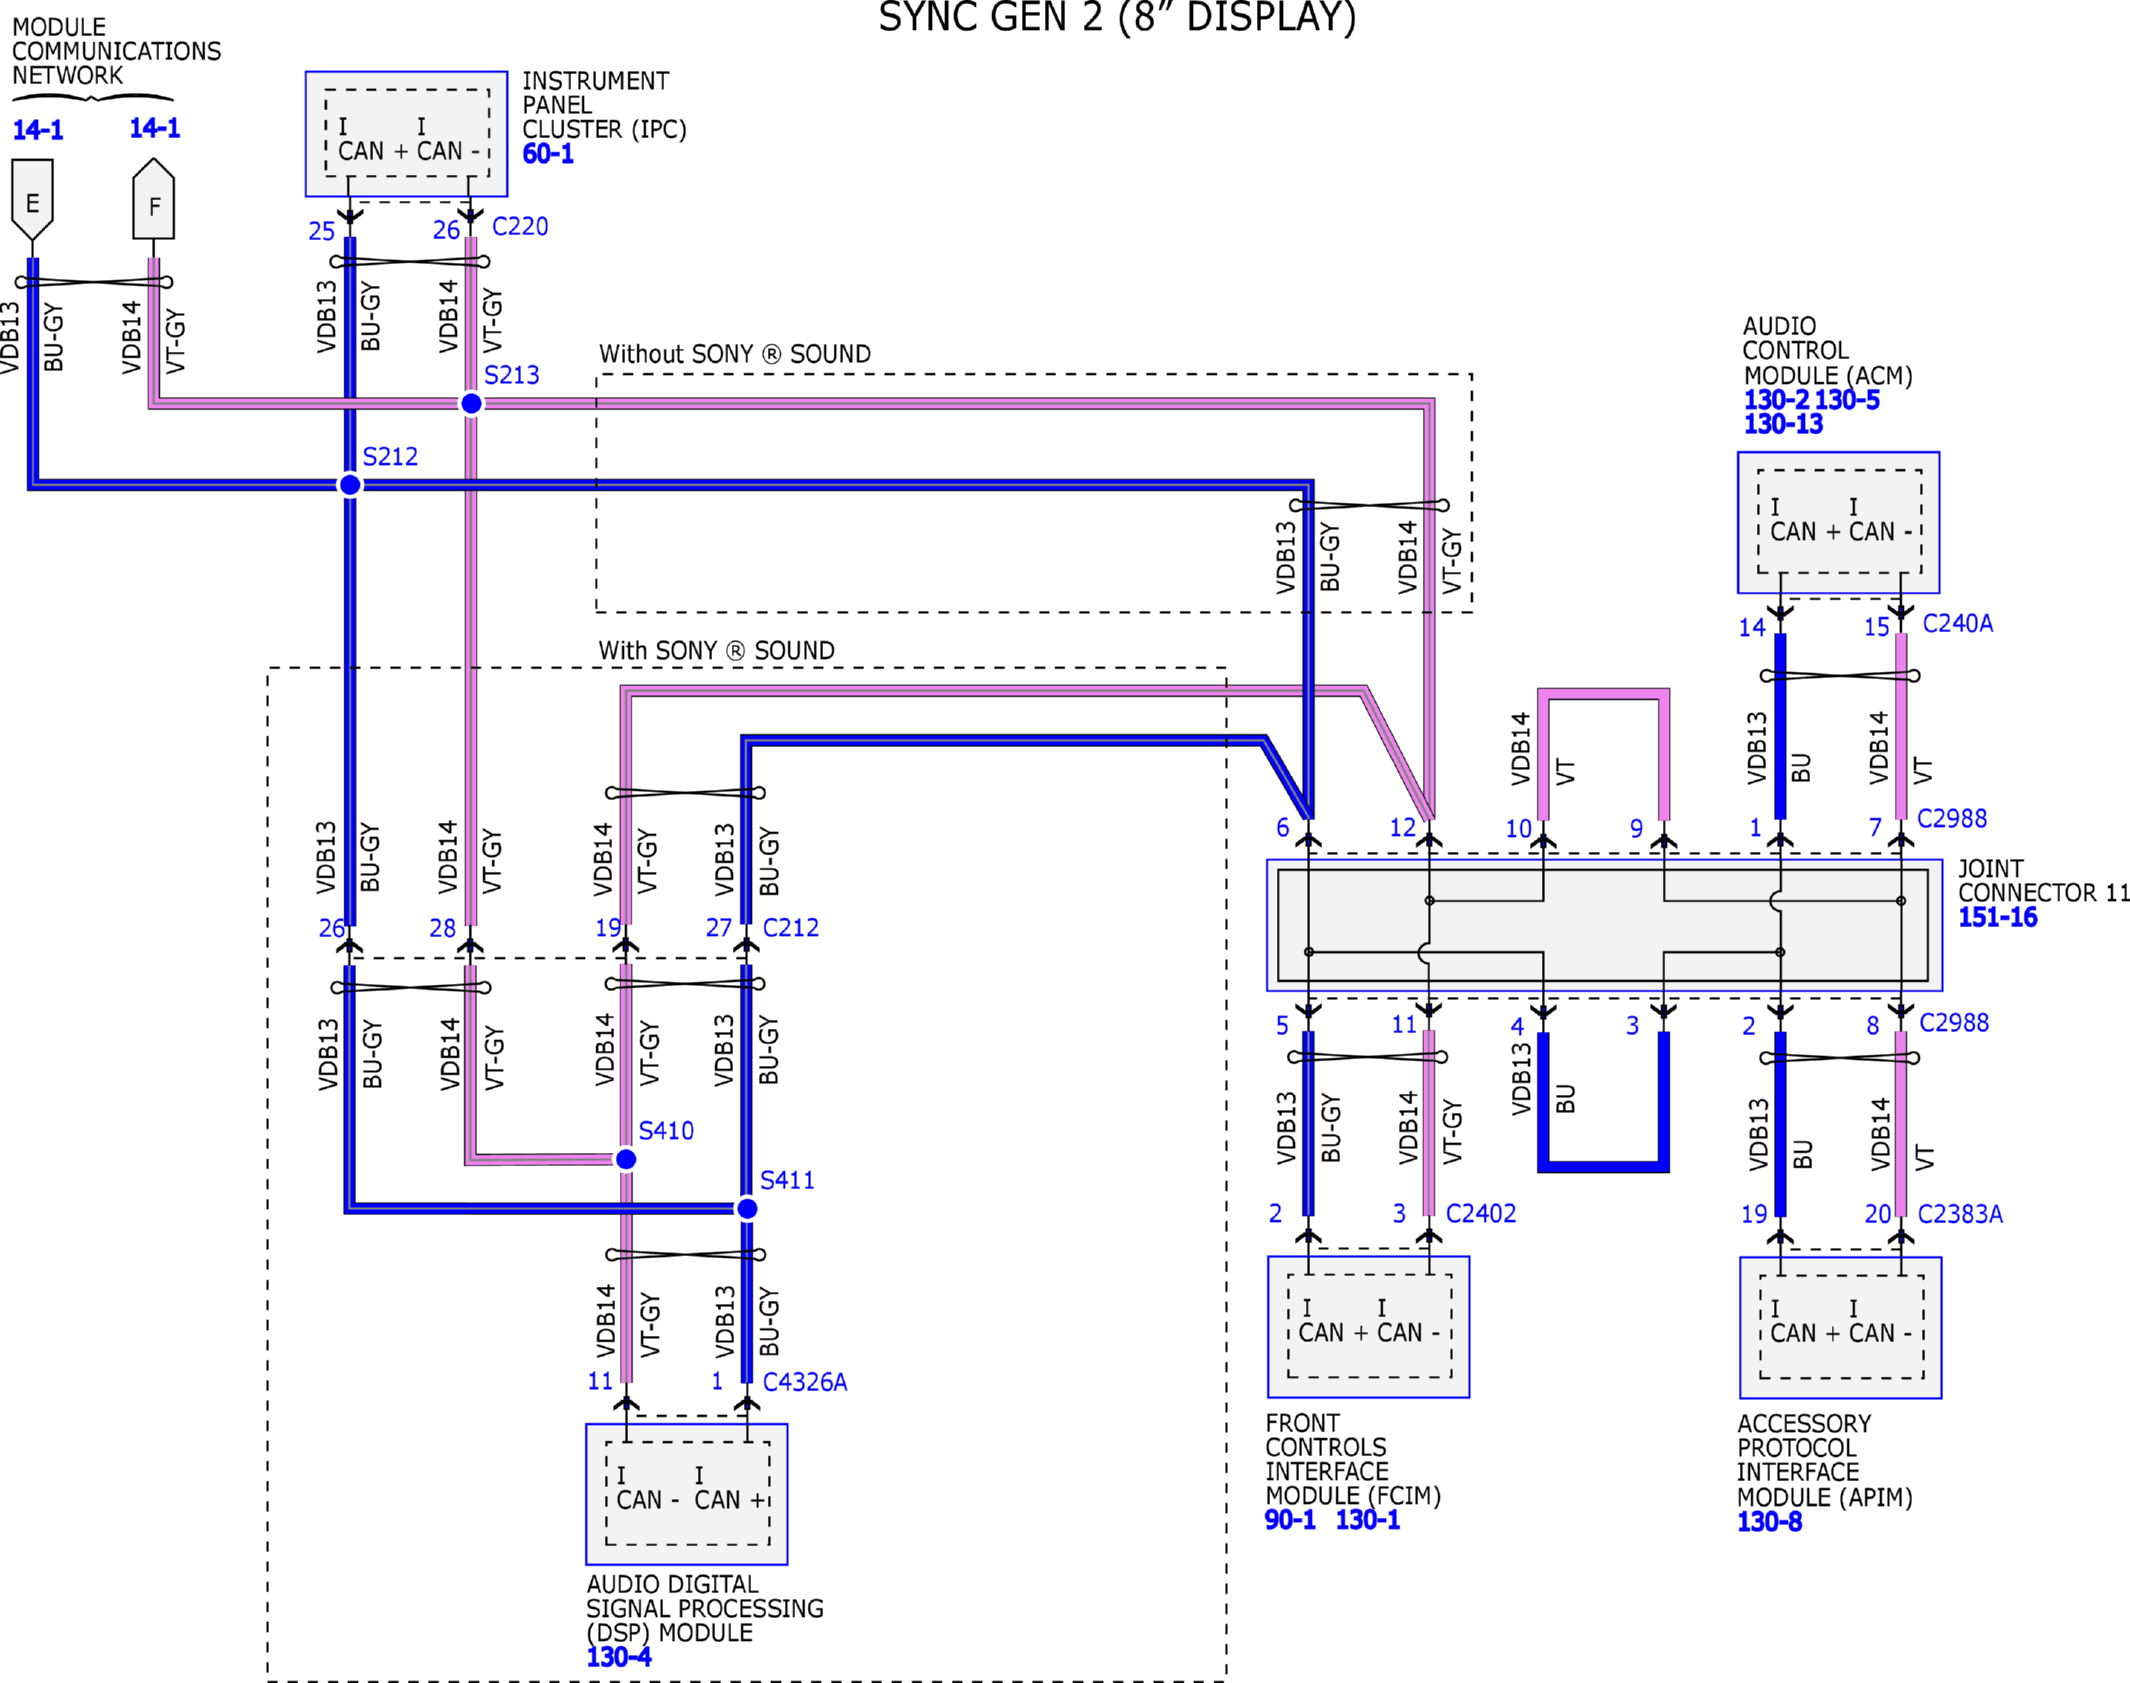
Task: Select splice node S213
Action: click(471, 403)
